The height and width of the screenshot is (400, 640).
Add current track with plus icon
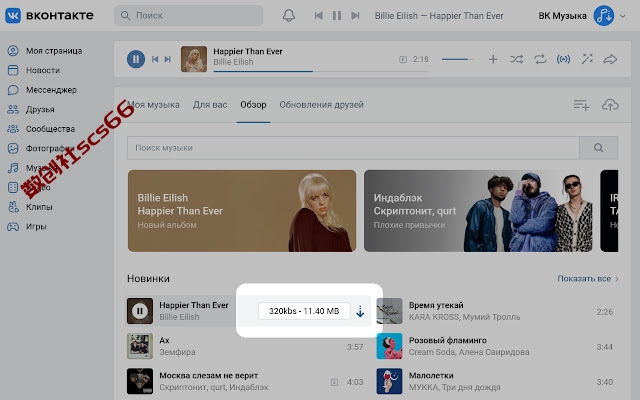pyautogui.click(x=493, y=60)
